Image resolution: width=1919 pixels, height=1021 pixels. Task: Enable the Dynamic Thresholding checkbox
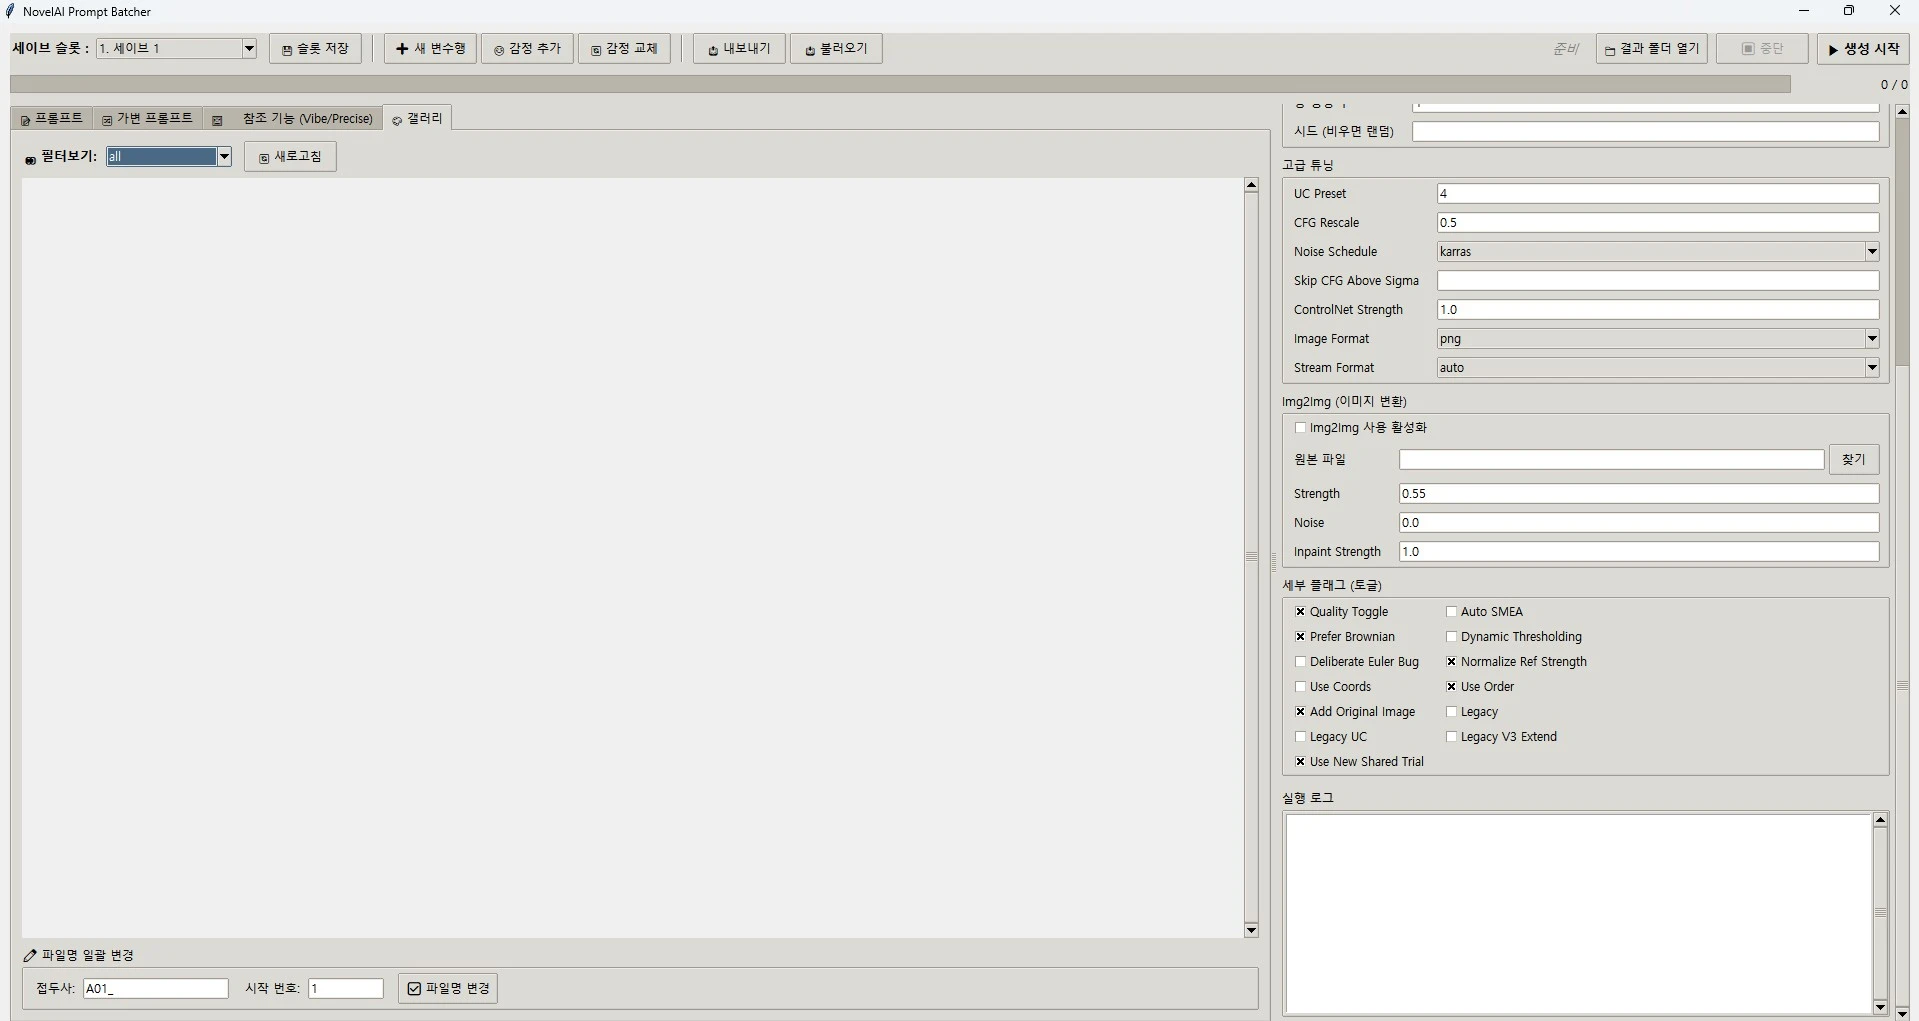tap(1452, 637)
